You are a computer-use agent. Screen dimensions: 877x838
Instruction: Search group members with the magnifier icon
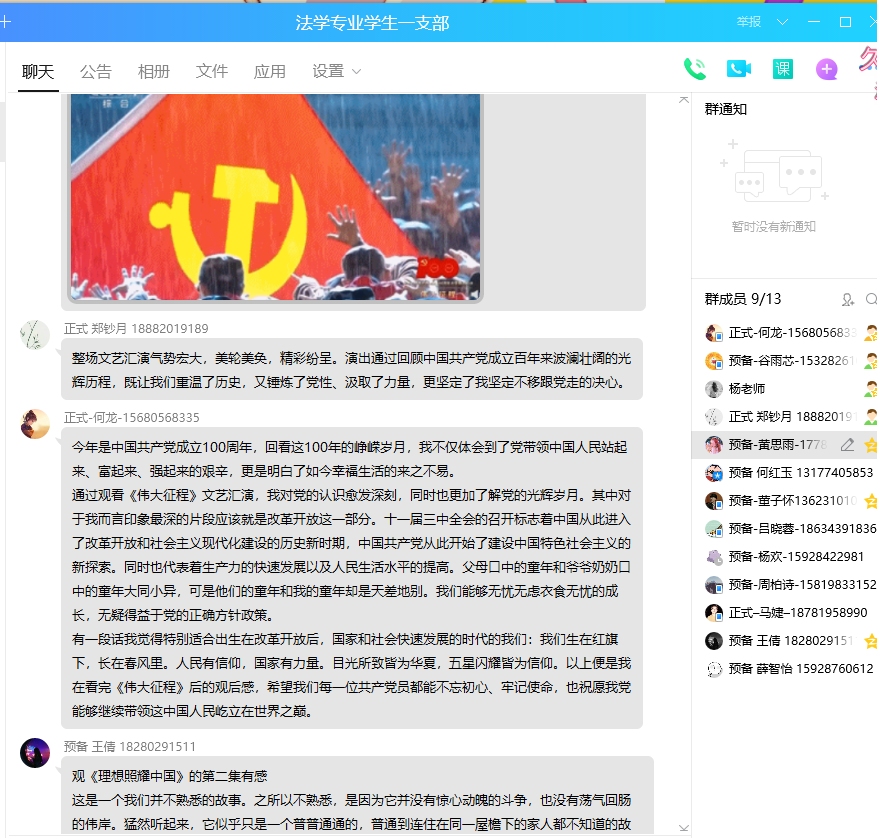pyautogui.click(x=871, y=299)
